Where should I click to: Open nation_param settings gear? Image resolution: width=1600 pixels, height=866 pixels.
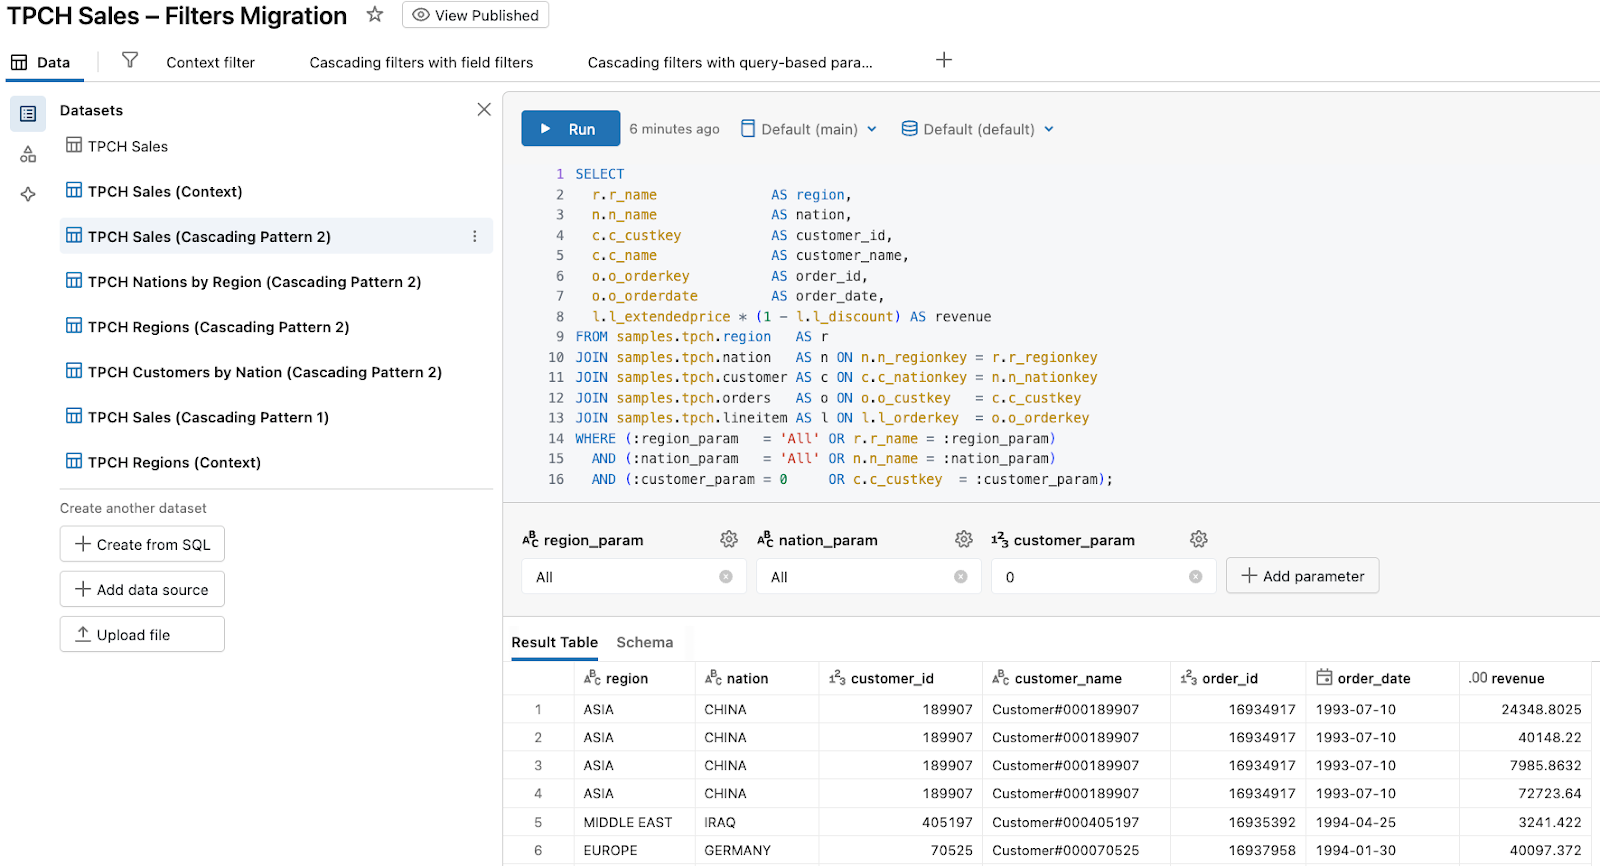click(x=964, y=540)
